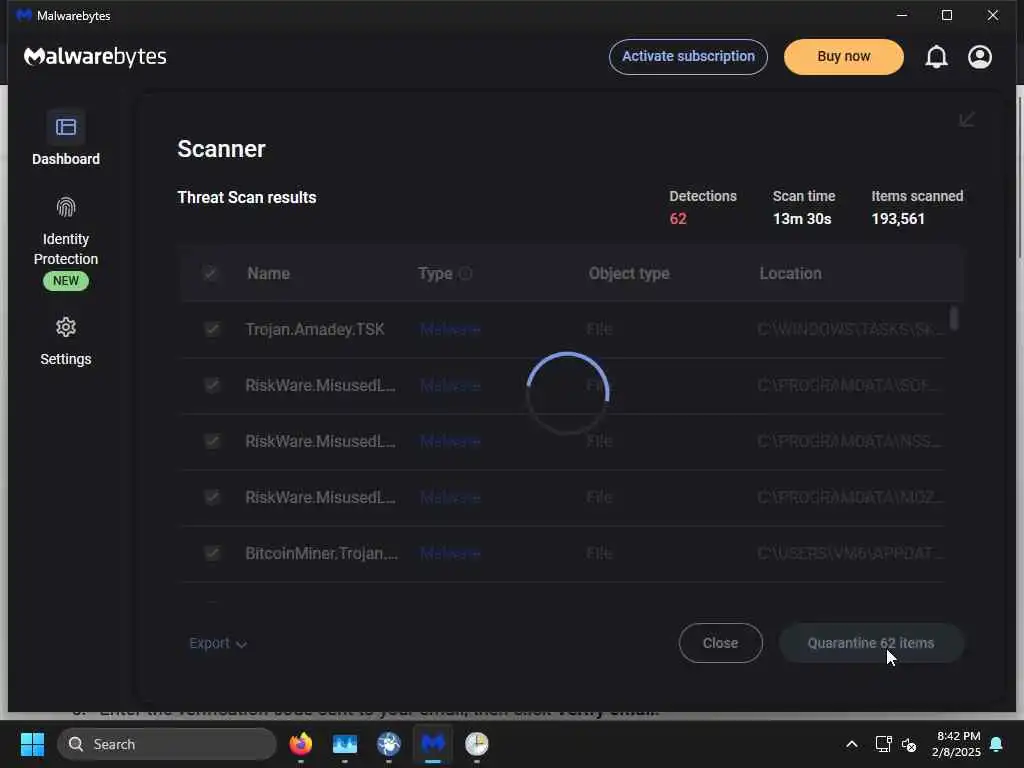Uncheck the RiskWare row under C:\PROGRAMDATA\SOF
Screen dimensions: 1024x768
pos(212,385)
